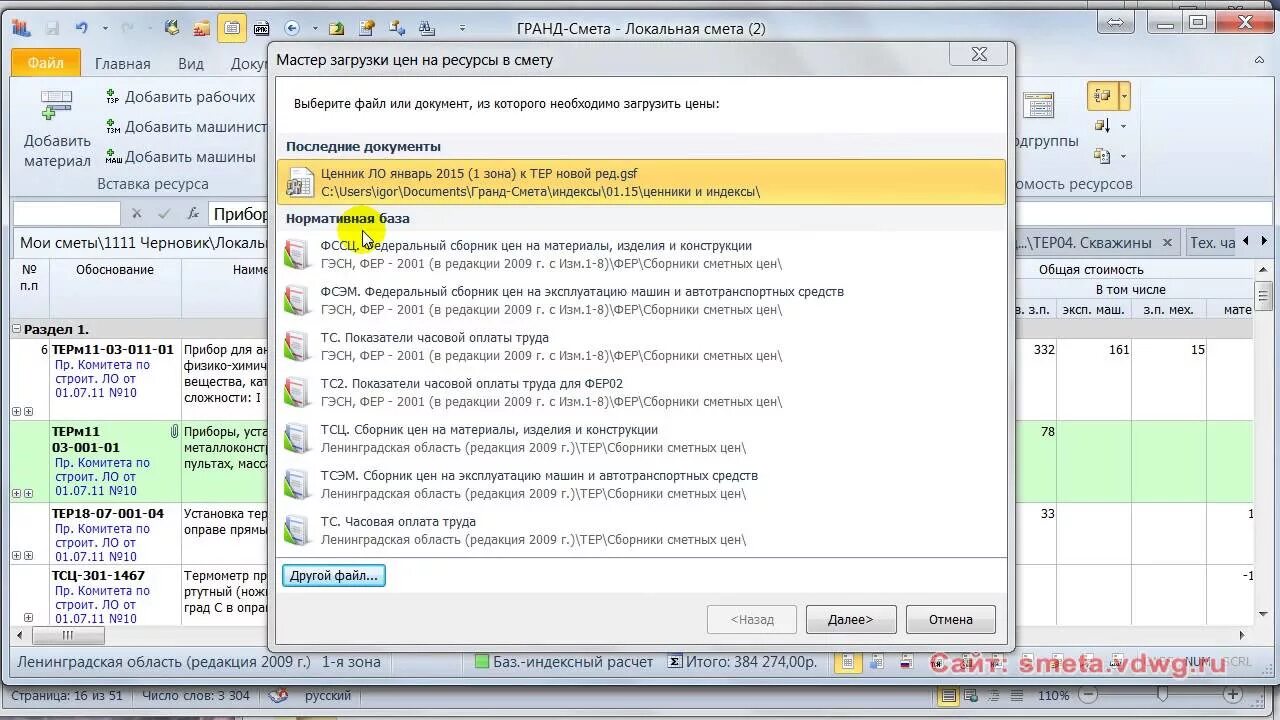Click the Redo arrow icon
The height and width of the screenshot is (720, 1280).
tap(126, 28)
